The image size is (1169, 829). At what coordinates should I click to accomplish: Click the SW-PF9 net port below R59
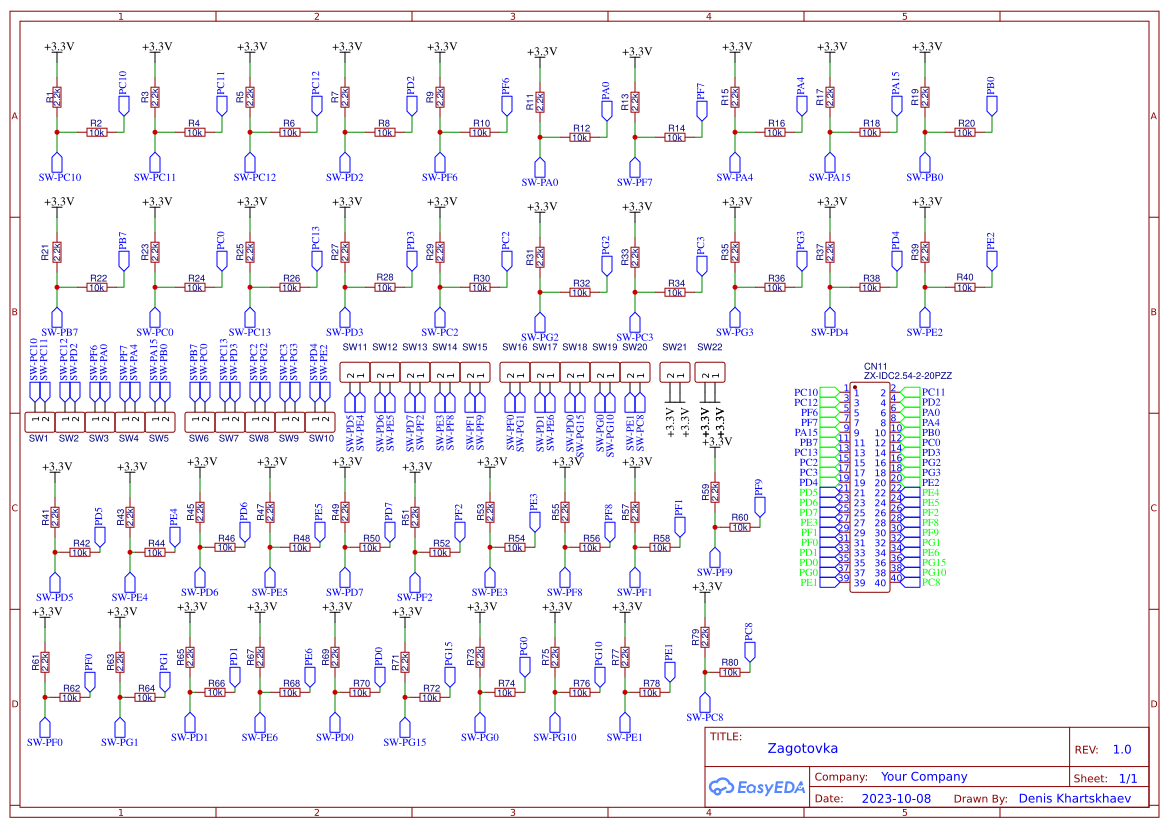click(715, 558)
